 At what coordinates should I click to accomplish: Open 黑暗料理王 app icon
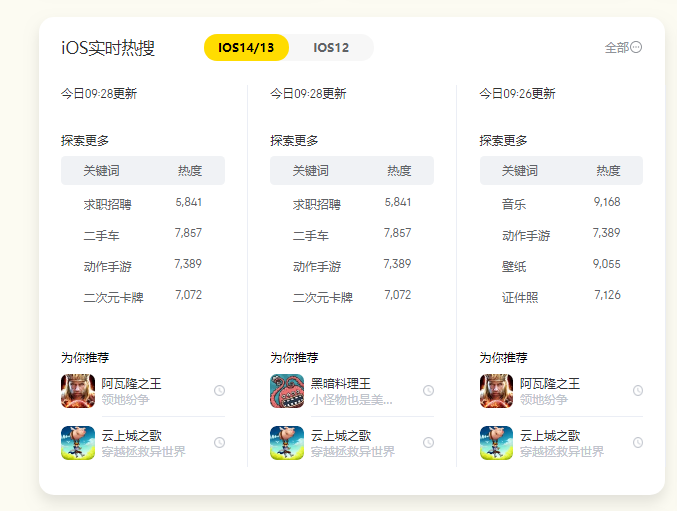click(x=287, y=391)
